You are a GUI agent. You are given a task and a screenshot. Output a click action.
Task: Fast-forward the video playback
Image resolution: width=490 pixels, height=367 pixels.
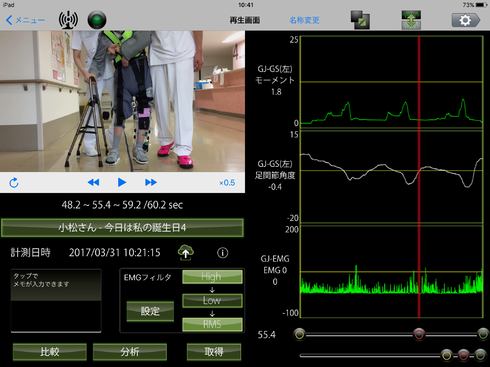[x=151, y=182]
